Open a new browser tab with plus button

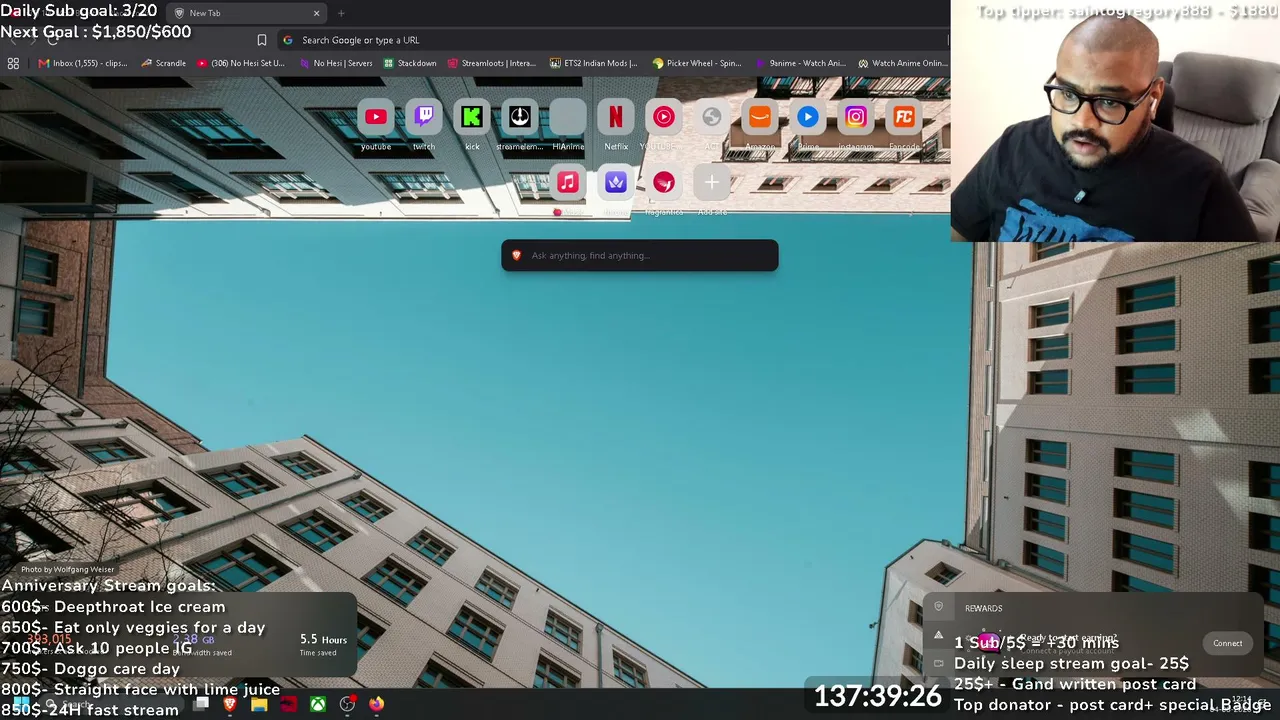[341, 13]
